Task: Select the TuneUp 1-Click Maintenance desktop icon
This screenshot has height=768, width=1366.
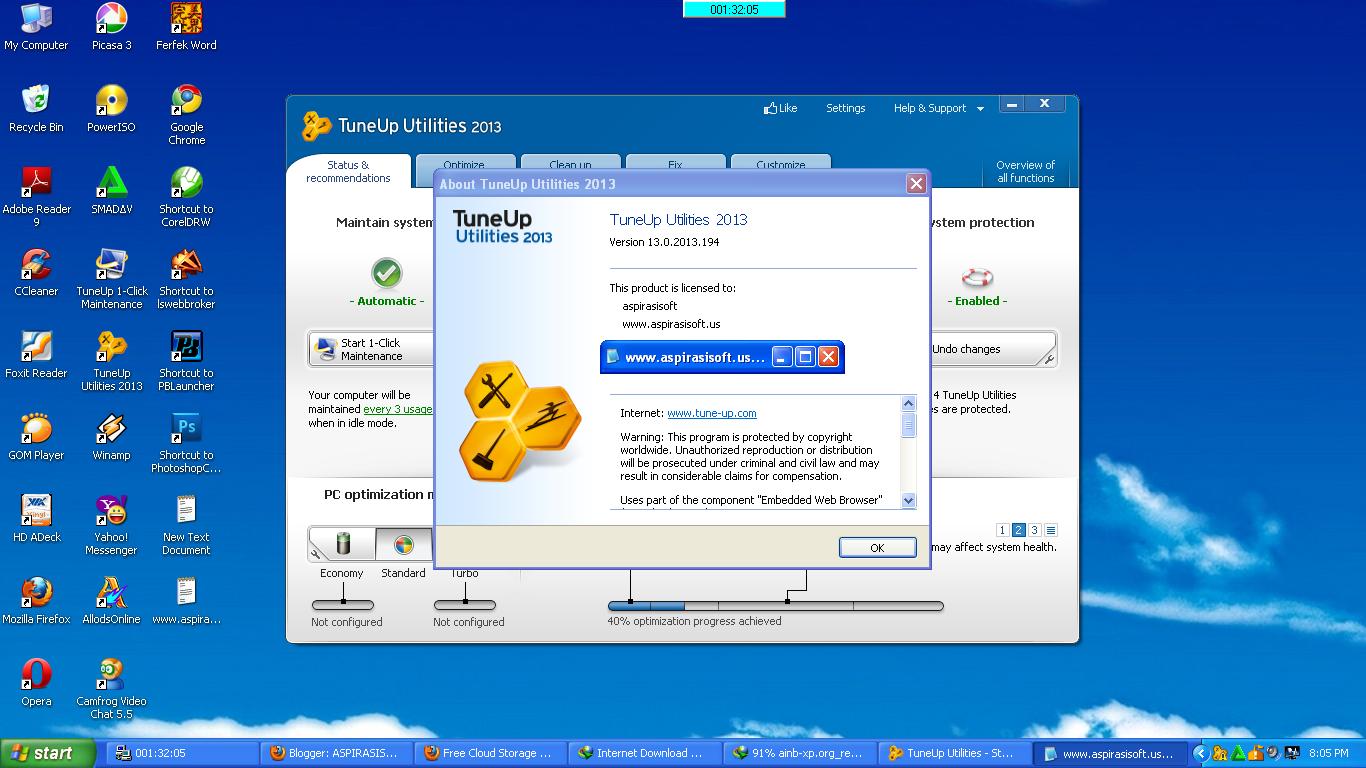Action: (x=111, y=279)
